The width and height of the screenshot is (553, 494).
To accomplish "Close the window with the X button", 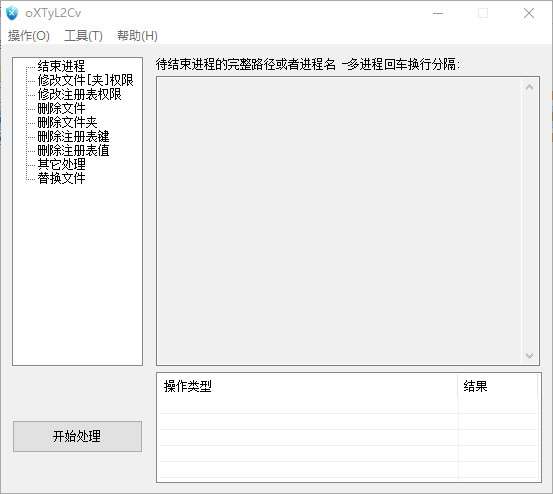I will tap(529, 13).
